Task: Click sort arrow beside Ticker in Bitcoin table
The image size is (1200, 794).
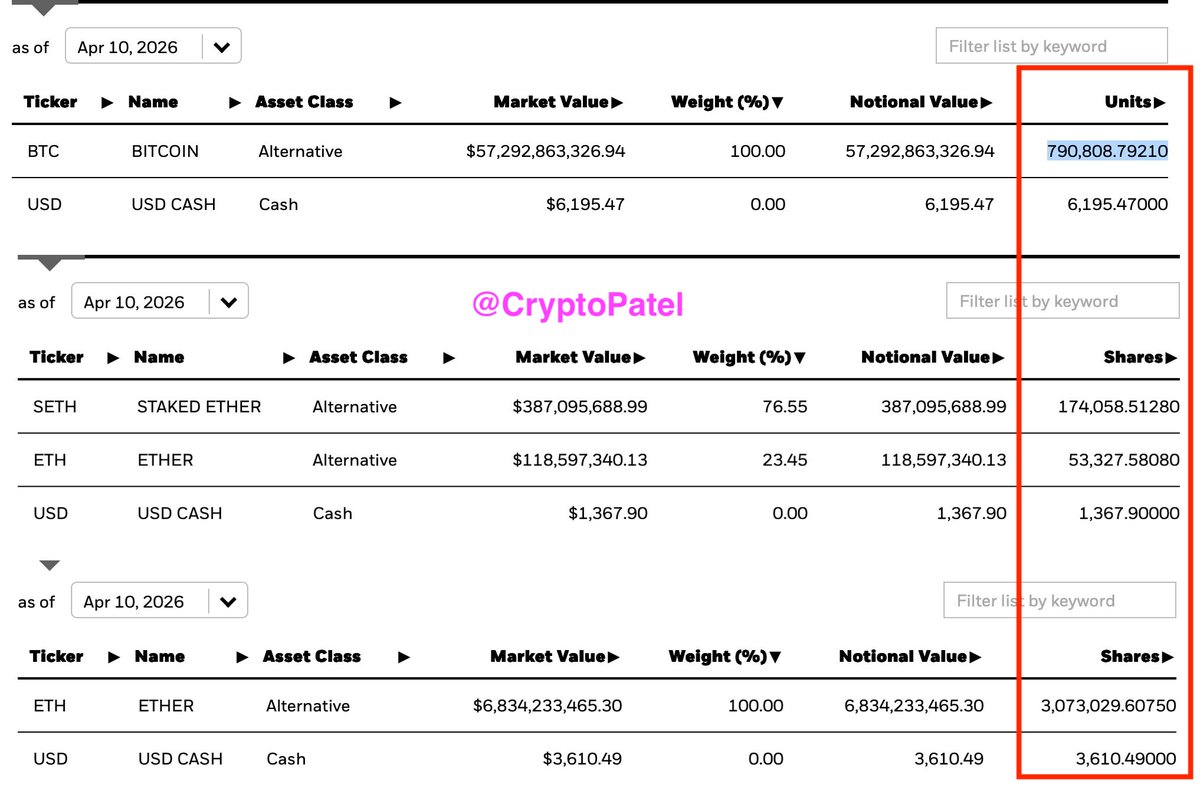Action: pyautogui.click(x=103, y=102)
